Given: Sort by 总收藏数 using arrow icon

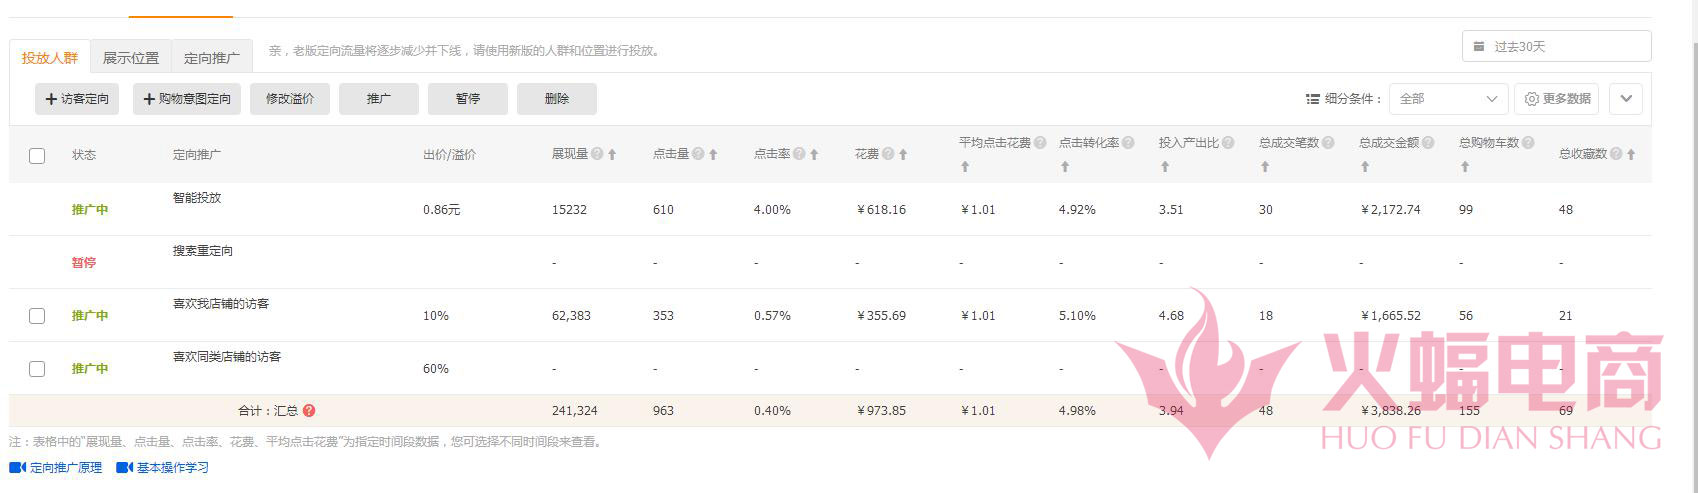Looking at the screenshot, I should click(1631, 155).
